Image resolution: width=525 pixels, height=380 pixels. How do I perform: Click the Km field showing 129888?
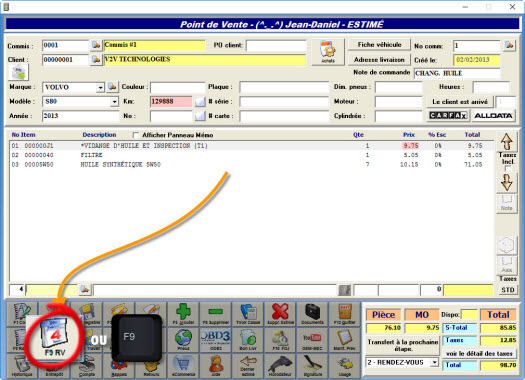(x=171, y=101)
